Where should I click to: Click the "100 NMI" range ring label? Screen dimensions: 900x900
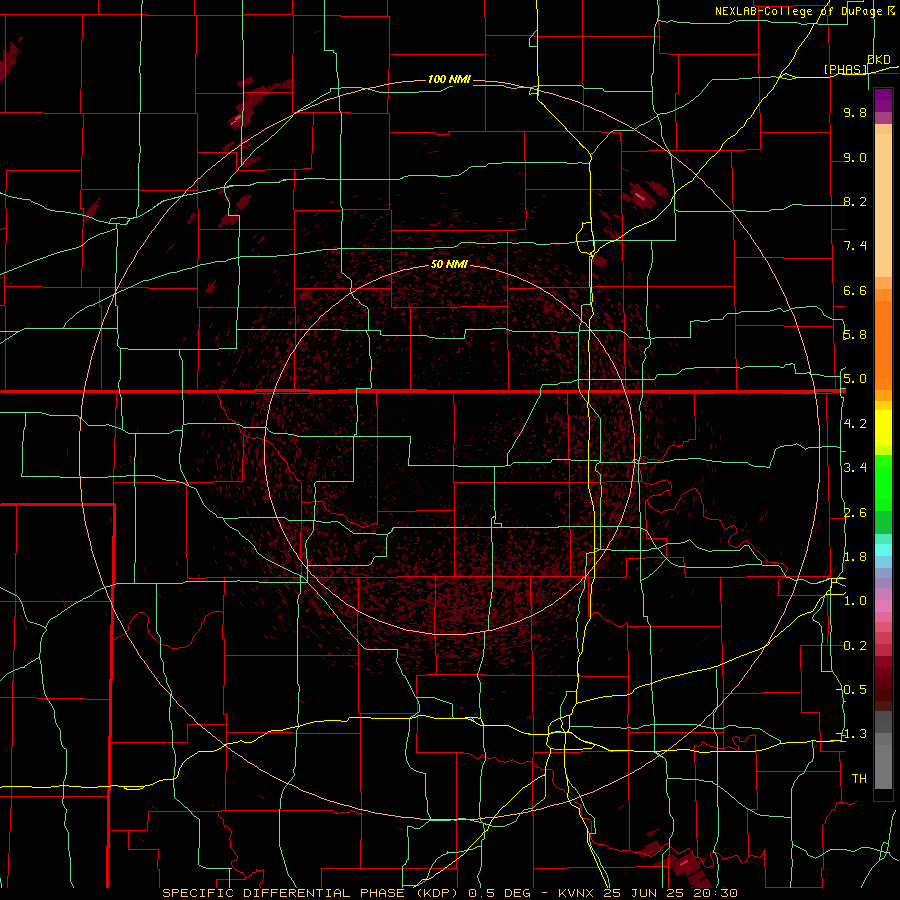point(449,79)
